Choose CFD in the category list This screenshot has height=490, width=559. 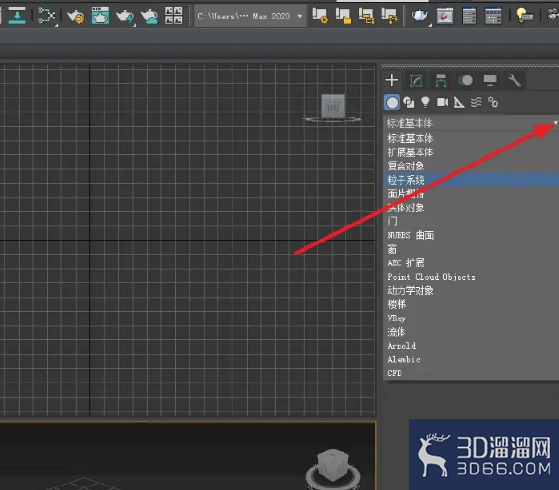point(471,373)
